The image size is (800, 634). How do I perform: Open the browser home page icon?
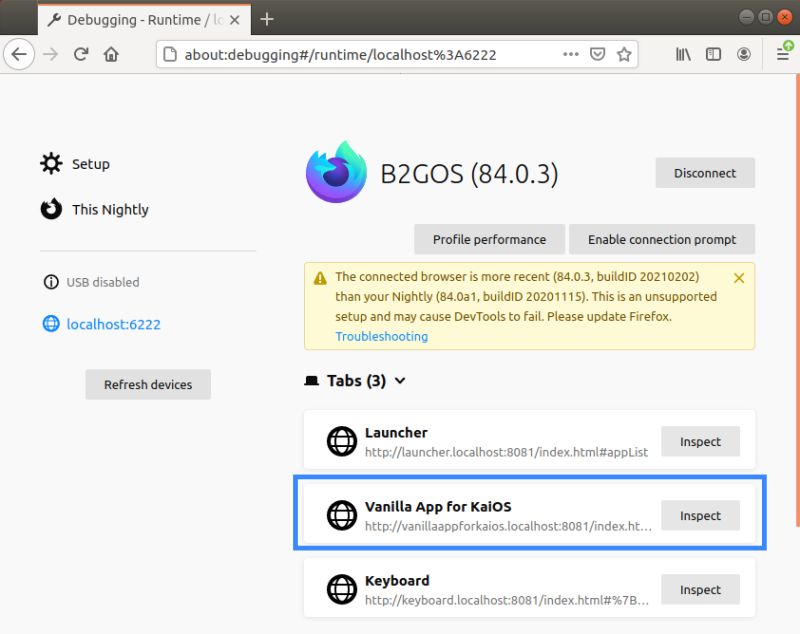click(110, 54)
